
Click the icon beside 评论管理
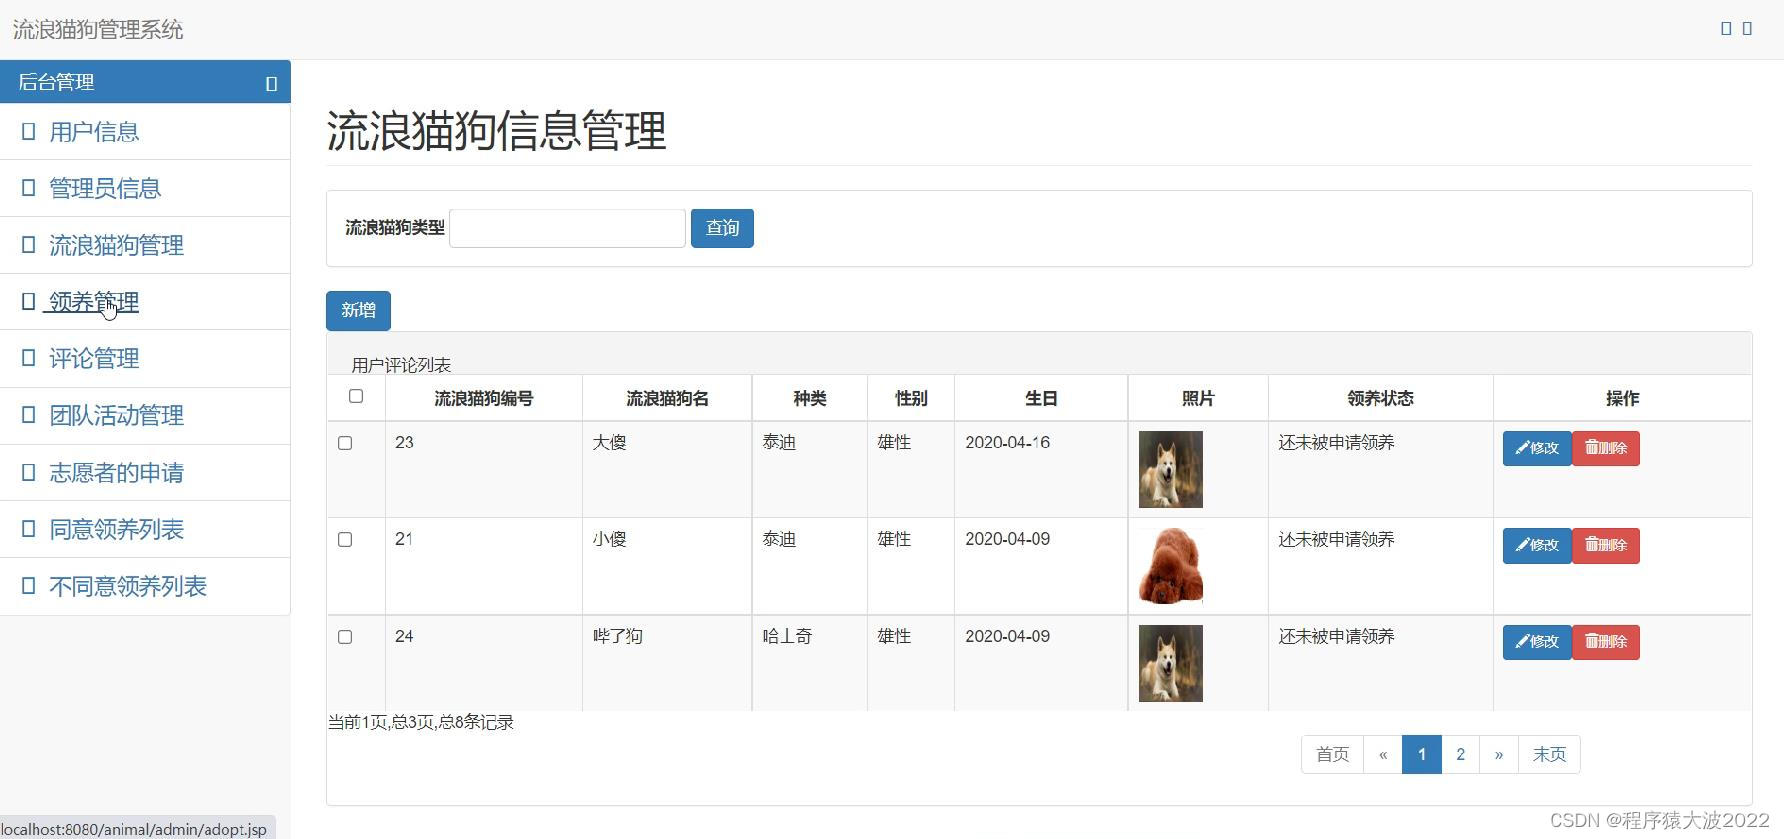(28, 358)
